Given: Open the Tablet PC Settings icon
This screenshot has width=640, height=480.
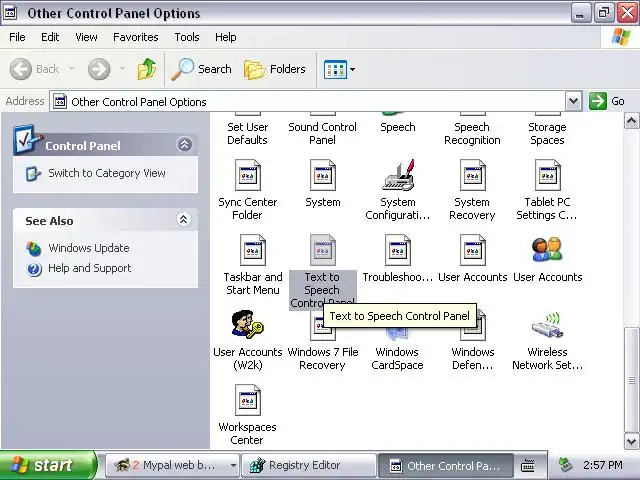Looking at the screenshot, I should 548,175.
